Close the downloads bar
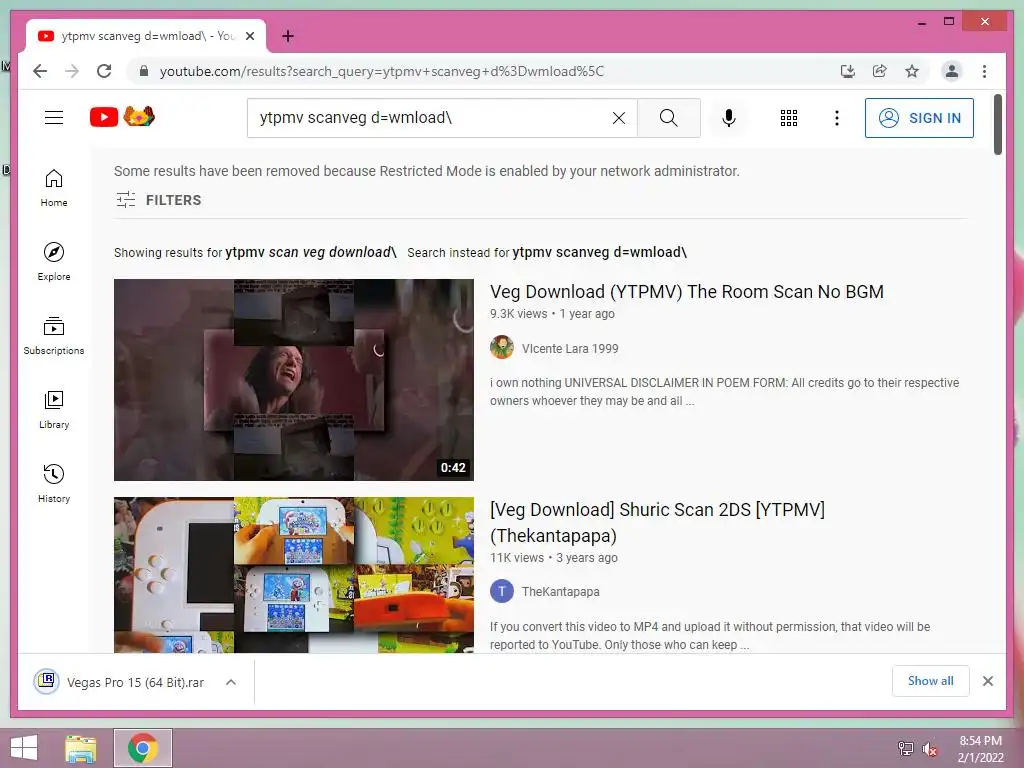1024x768 pixels. 987,680
